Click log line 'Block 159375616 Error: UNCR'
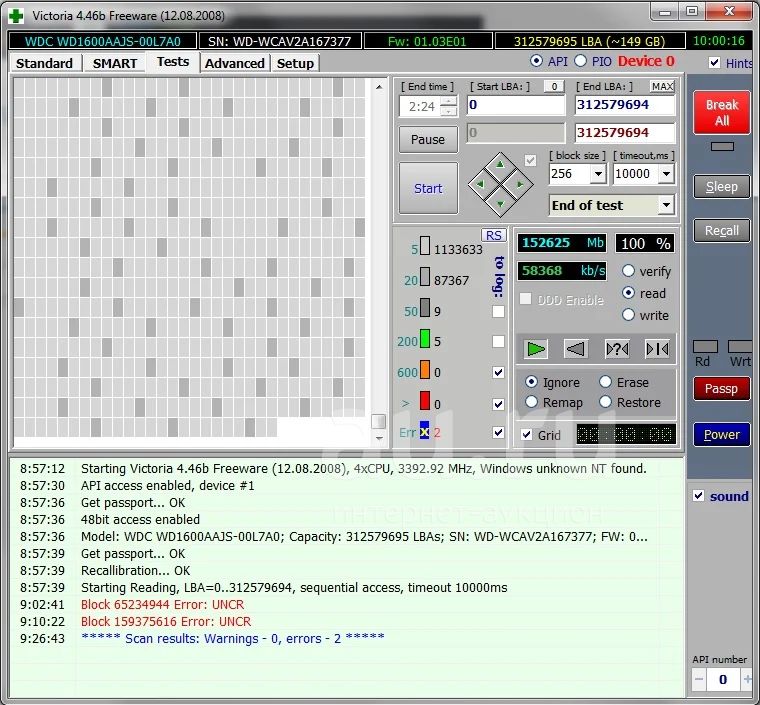This screenshot has width=760, height=705. click(166, 622)
